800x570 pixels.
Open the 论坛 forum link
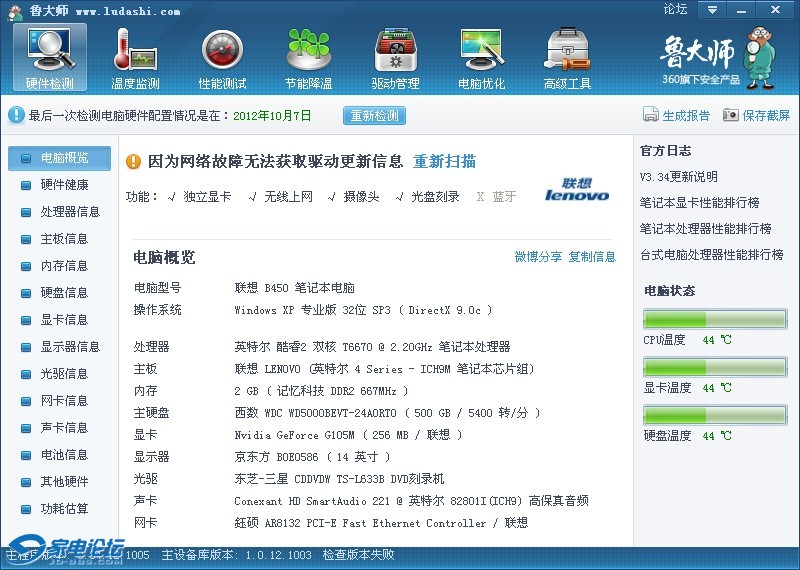[675, 9]
